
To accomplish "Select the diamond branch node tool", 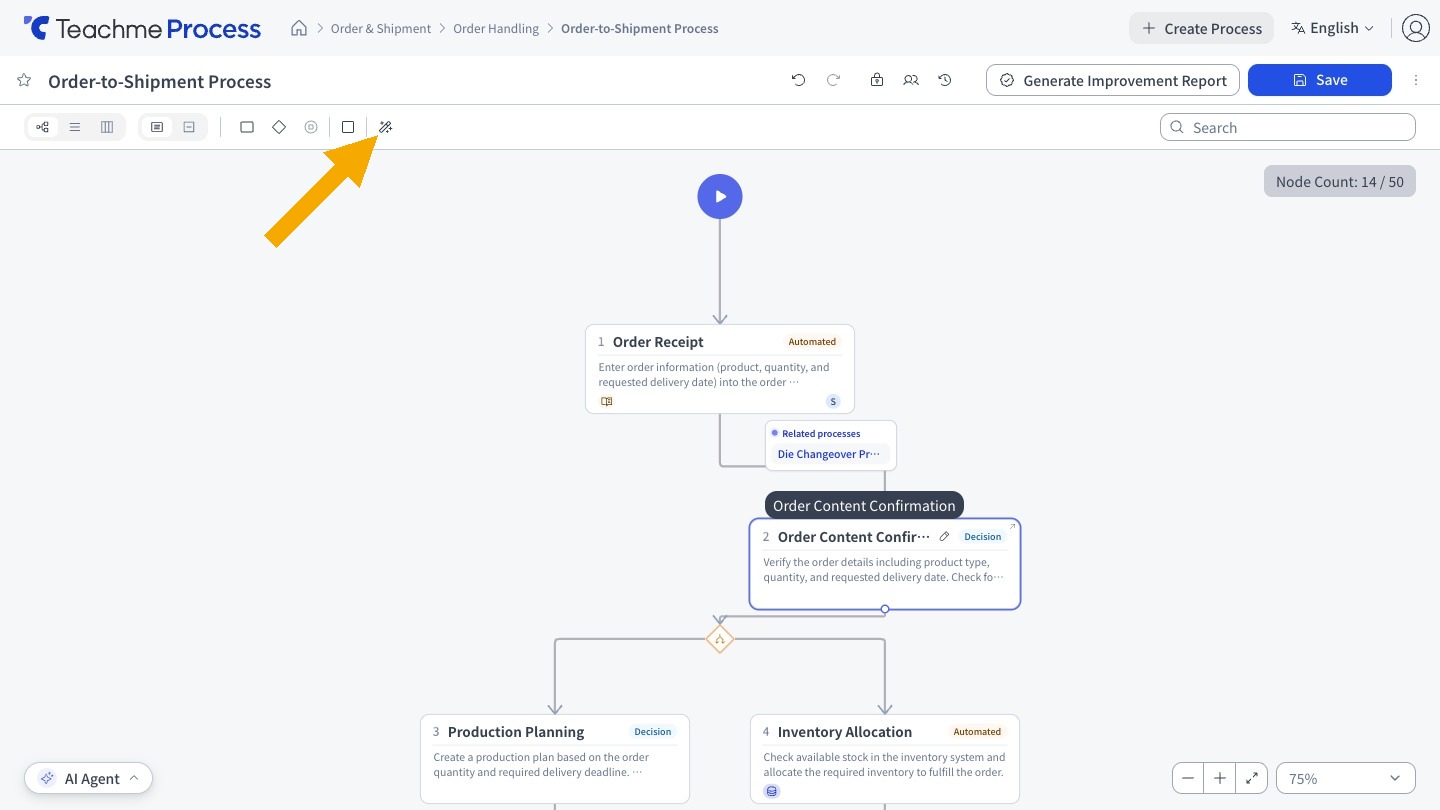I will click(x=279, y=127).
